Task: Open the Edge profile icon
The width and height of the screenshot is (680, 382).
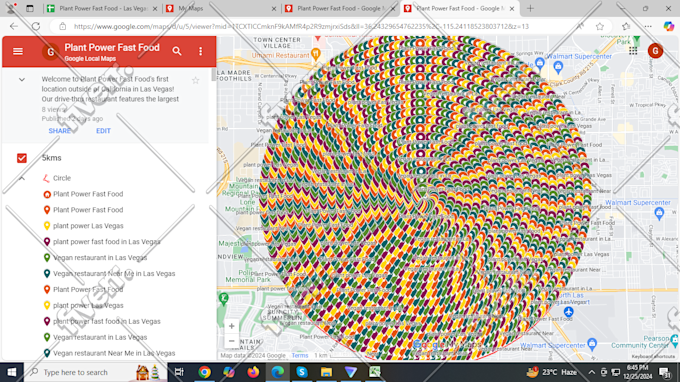Action: (12, 8)
